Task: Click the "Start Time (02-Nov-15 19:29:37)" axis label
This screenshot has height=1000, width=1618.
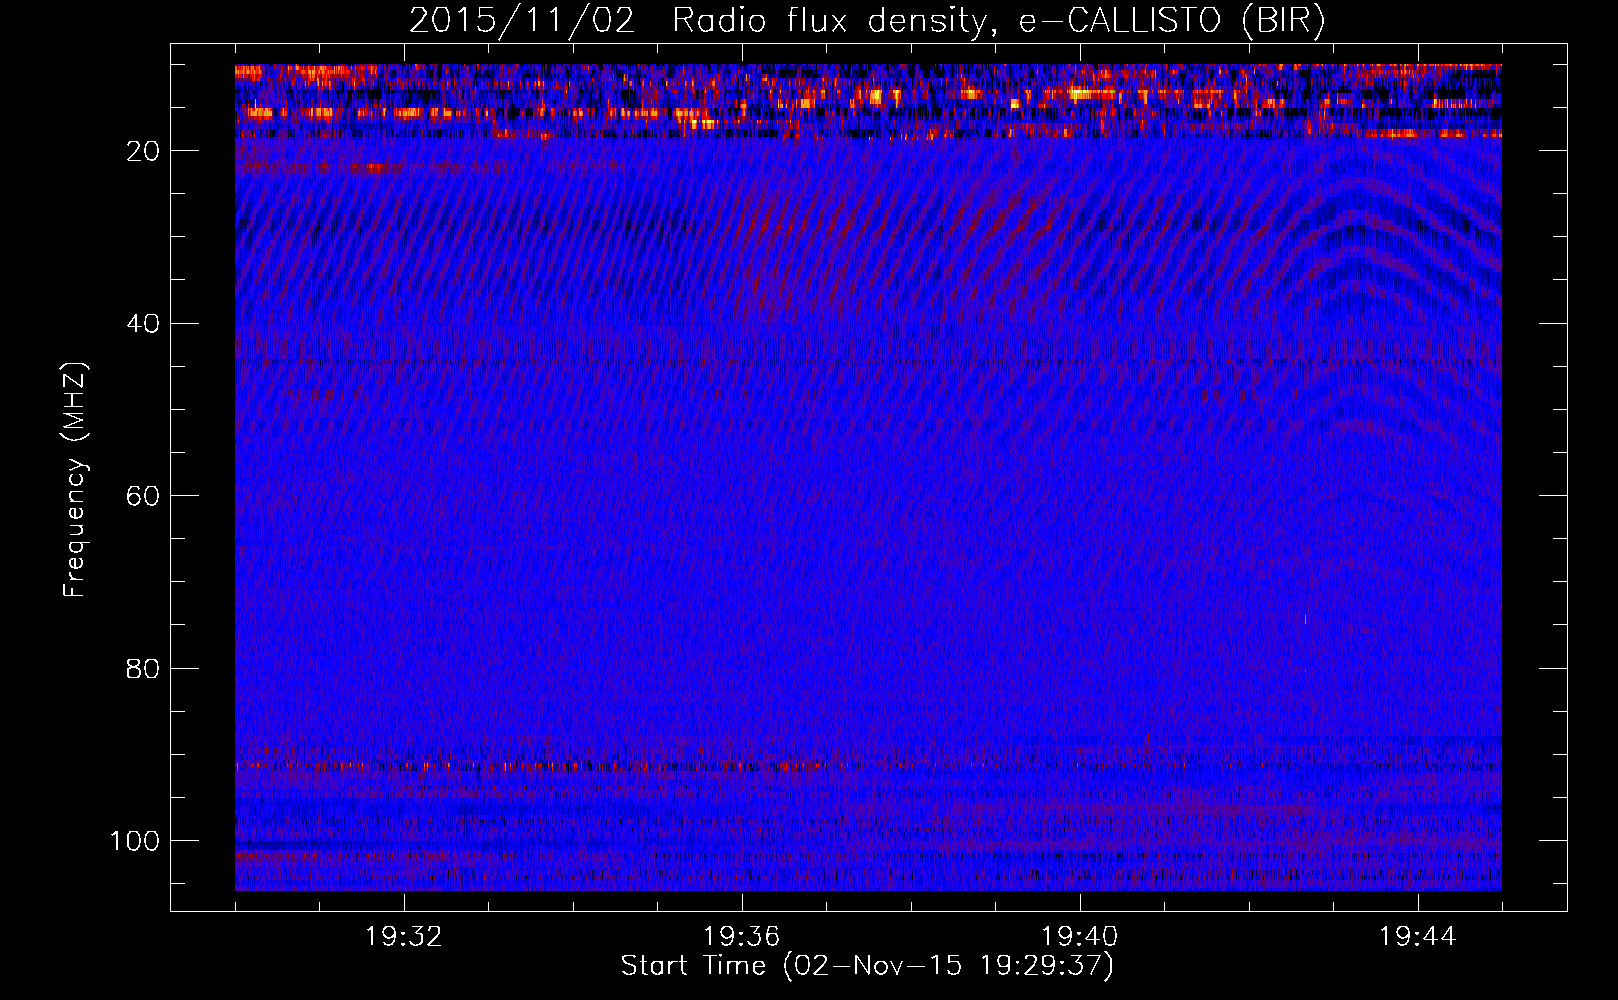Action: (x=867, y=966)
